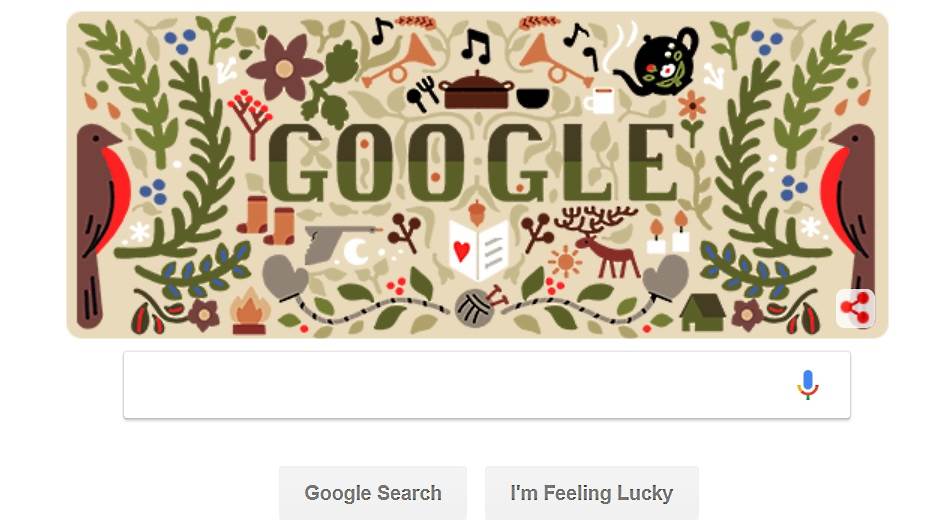Click the brown cooking pot illustration
The image size is (940, 529).
point(477,90)
